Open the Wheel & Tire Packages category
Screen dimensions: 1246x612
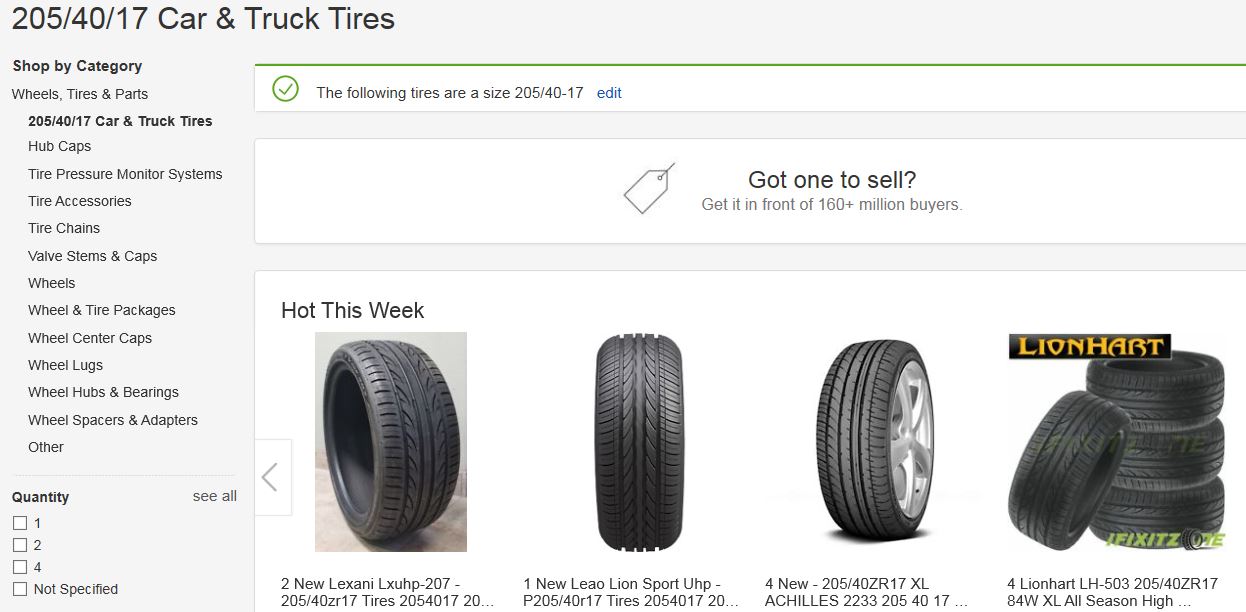pos(102,310)
